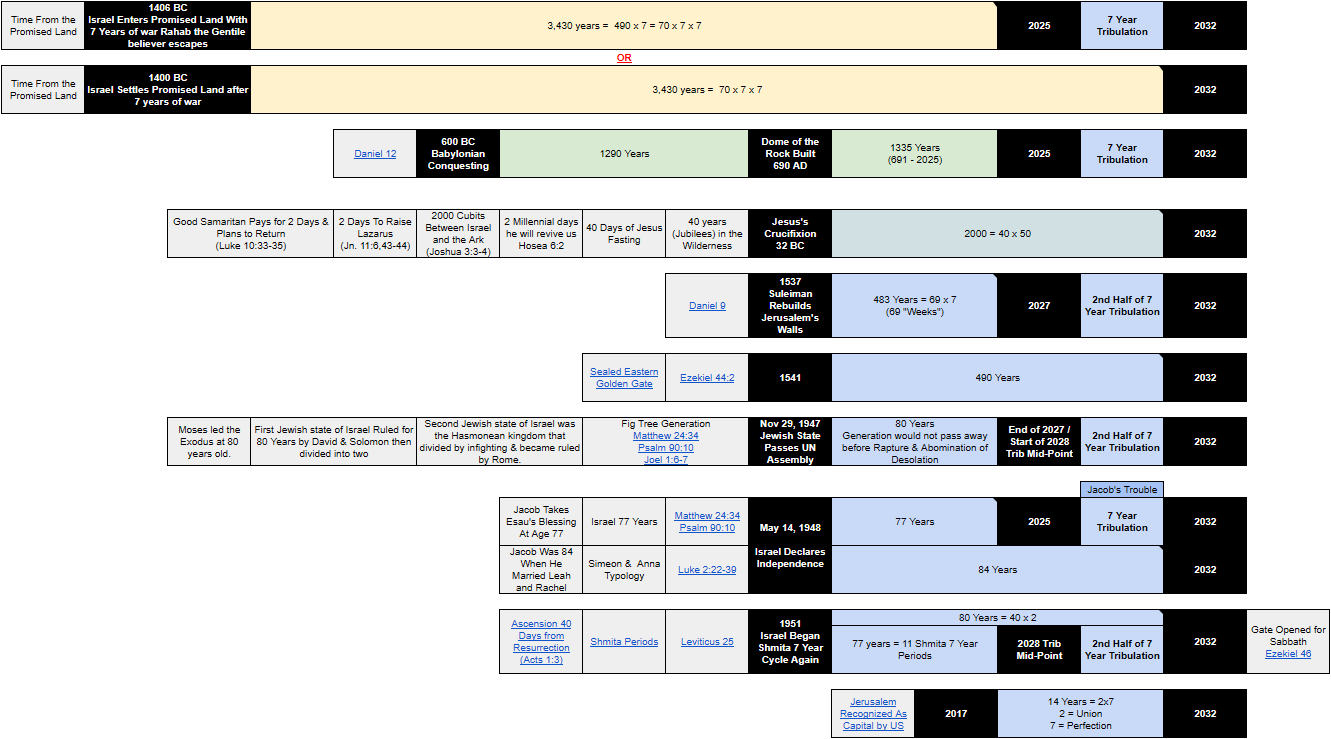Open the Luke 2:22-39 link
The width and height of the screenshot is (1331, 739).
707,570
